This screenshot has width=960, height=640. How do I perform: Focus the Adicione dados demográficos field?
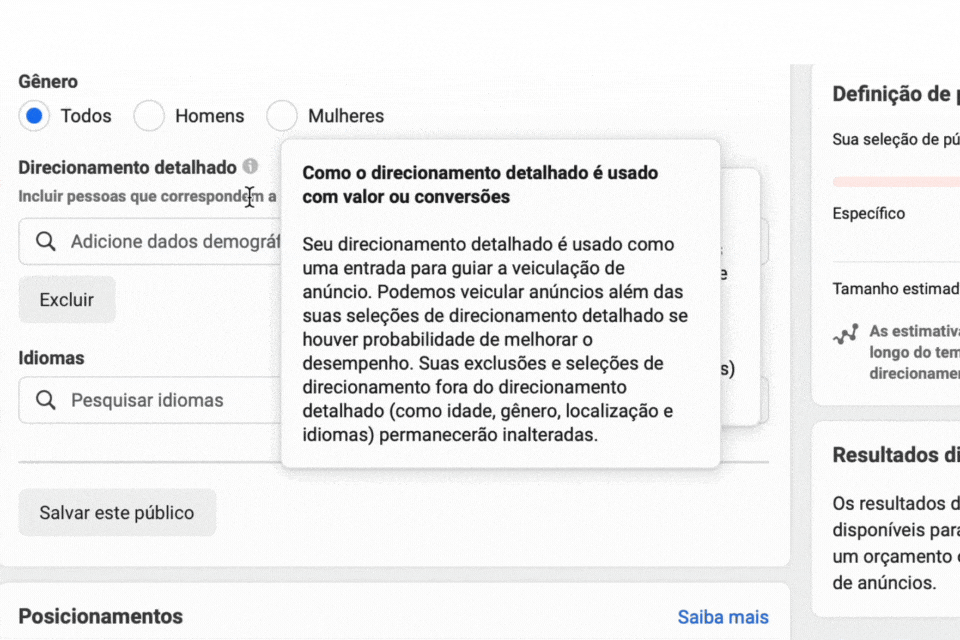tap(170, 242)
